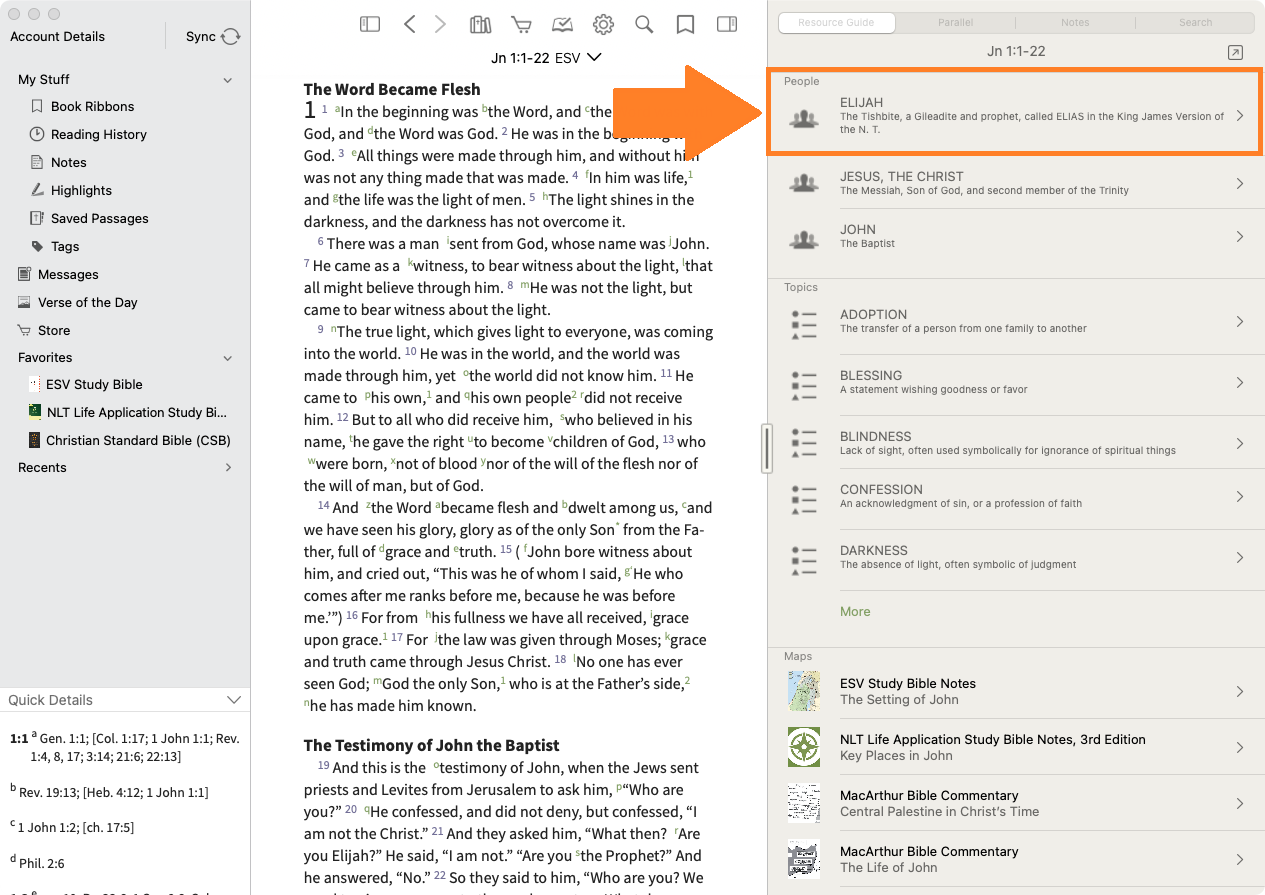Go forward with the right arrow
Image resolution: width=1265 pixels, height=895 pixels.
pyautogui.click(x=440, y=25)
